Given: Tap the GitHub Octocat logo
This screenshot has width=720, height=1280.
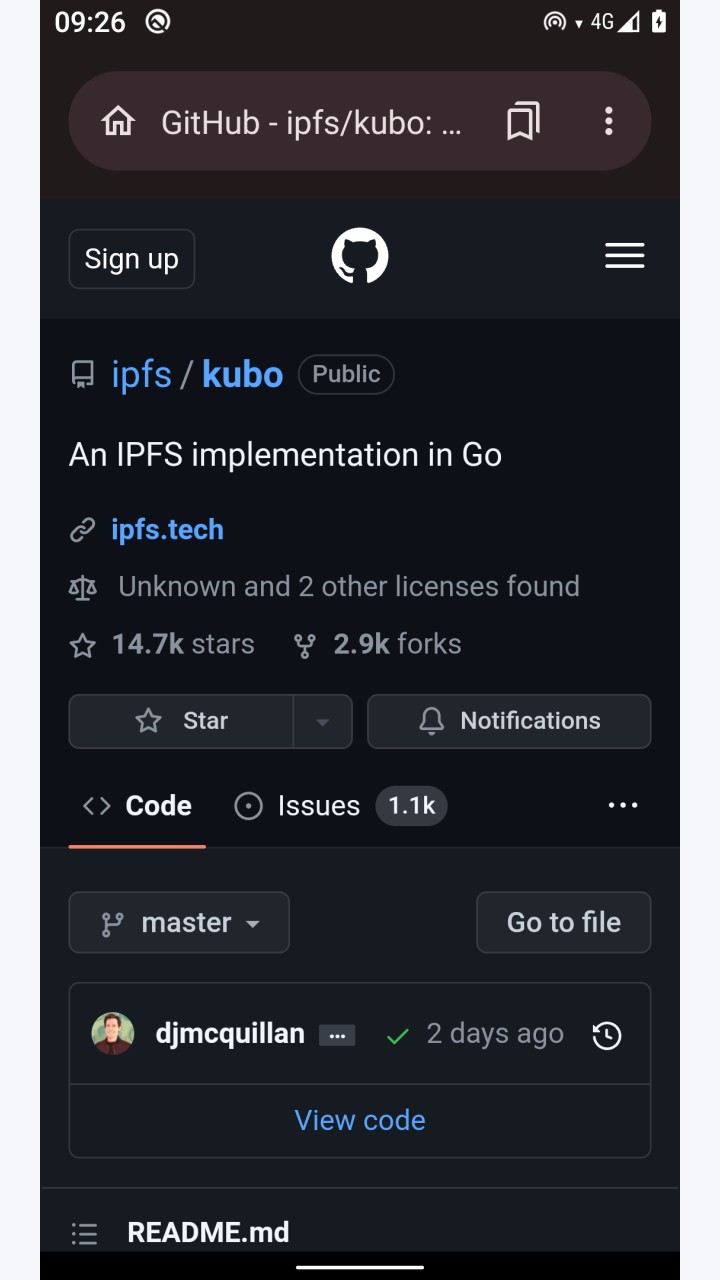Looking at the screenshot, I should click(x=360, y=256).
